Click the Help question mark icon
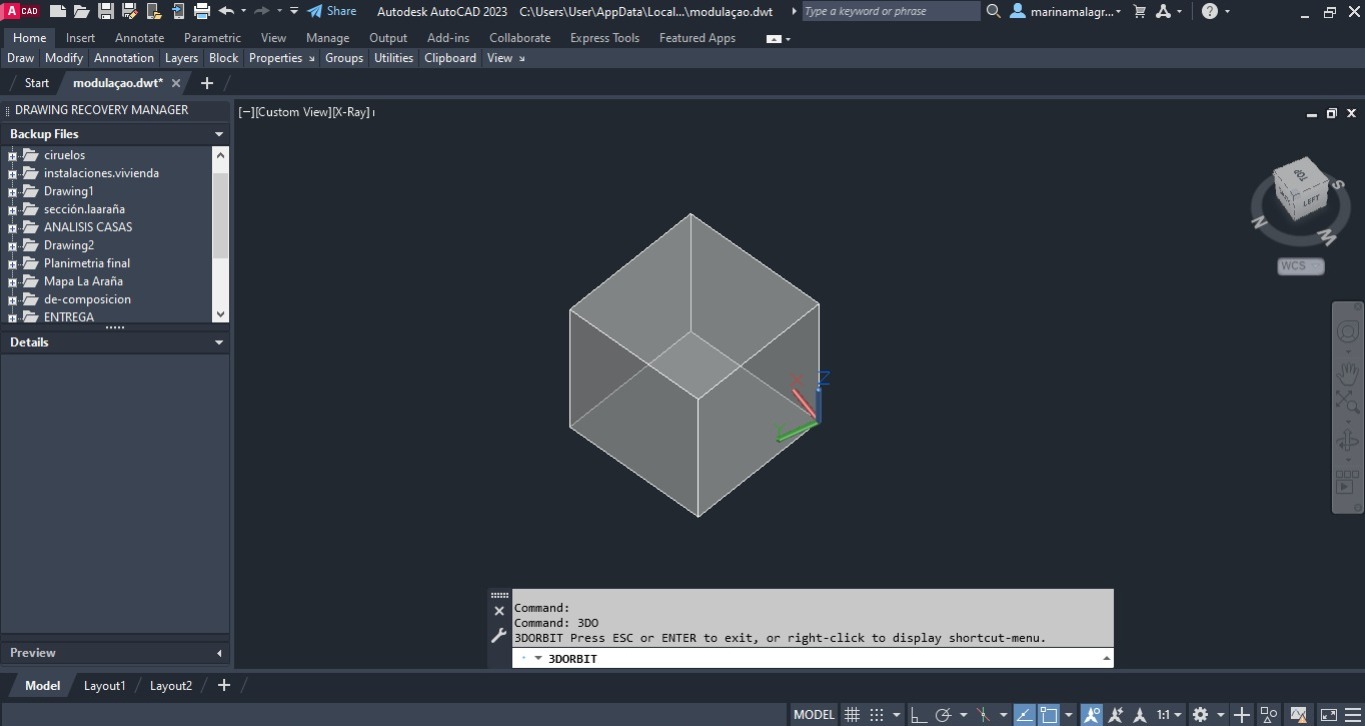1365x726 pixels. (1210, 11)
